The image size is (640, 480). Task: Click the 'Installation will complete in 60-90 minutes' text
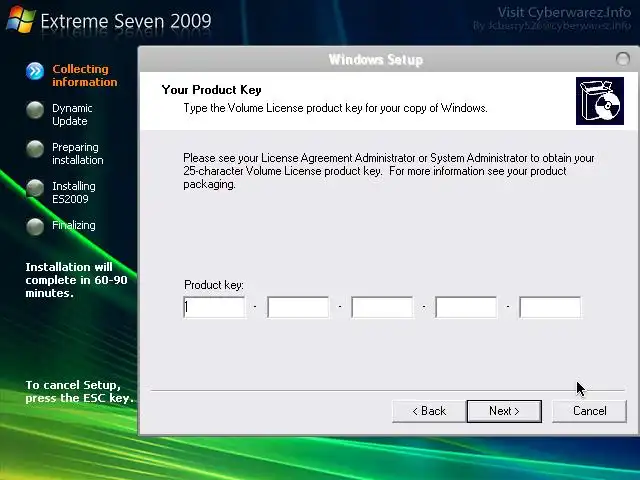[x=76, y=280]
